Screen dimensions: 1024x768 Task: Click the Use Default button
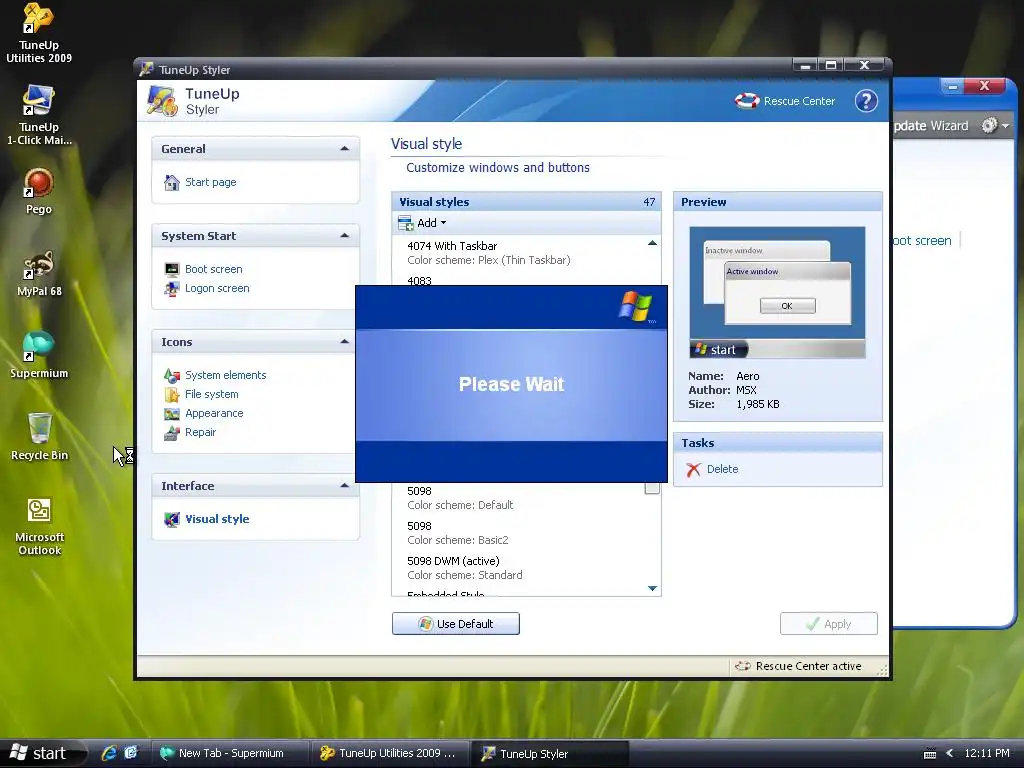tap(456, 624)
